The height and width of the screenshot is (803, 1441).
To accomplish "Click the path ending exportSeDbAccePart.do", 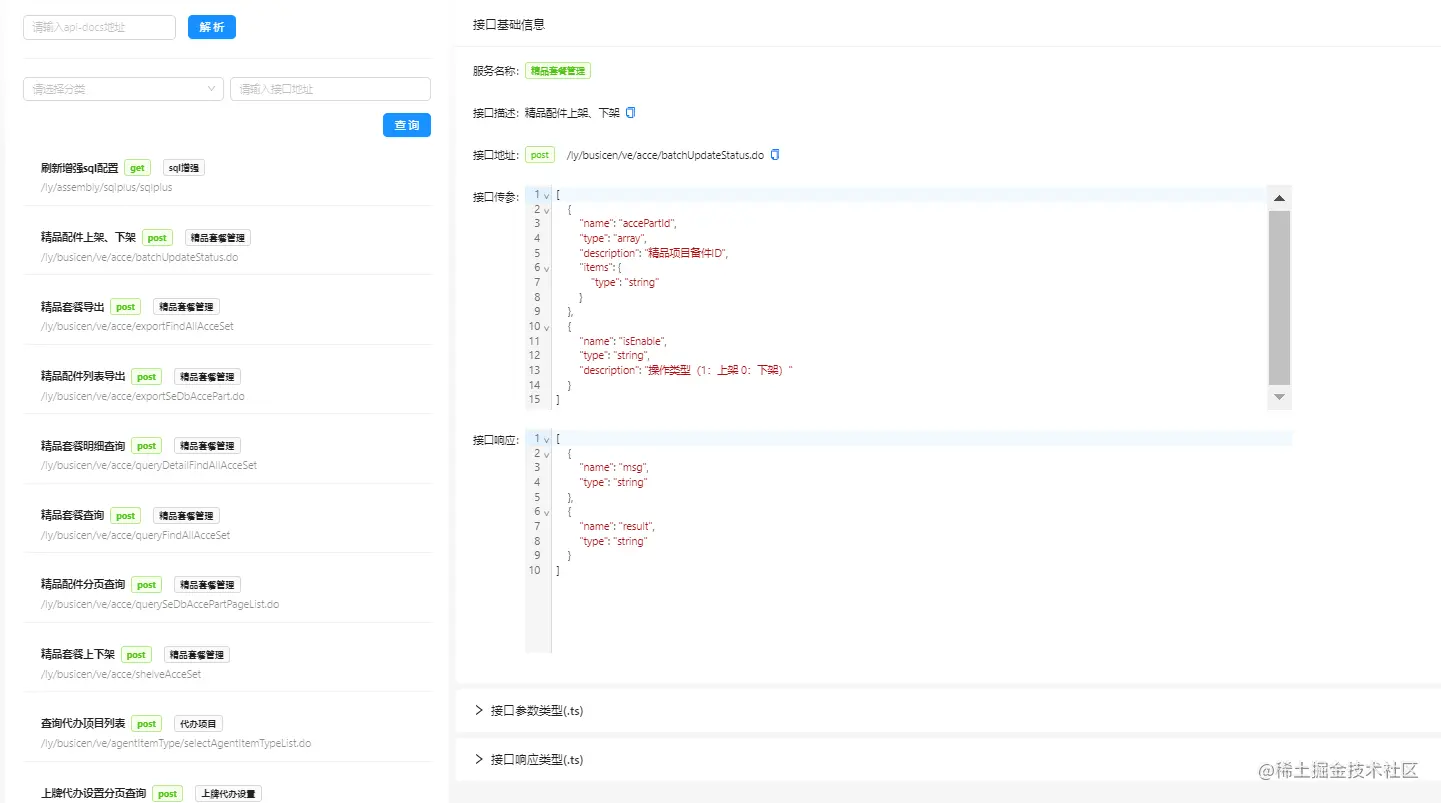I will 143,396.
